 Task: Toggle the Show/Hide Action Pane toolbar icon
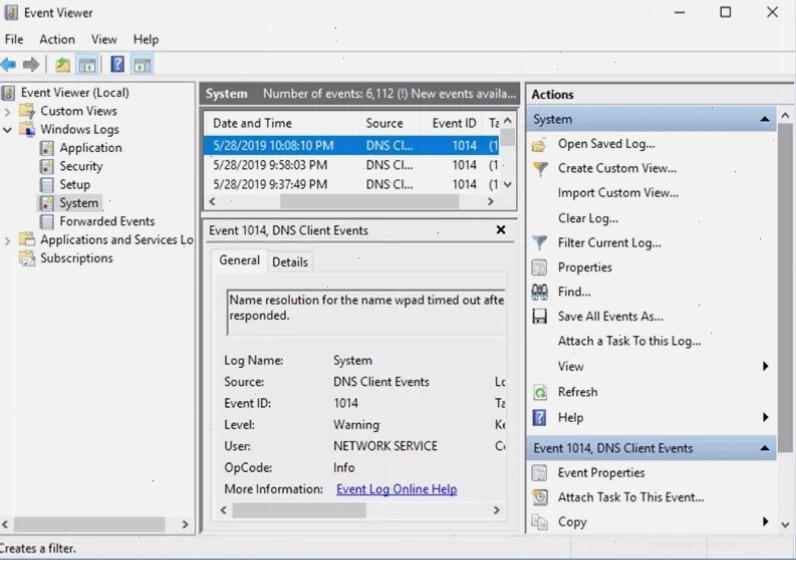click(x=142, y=64)
